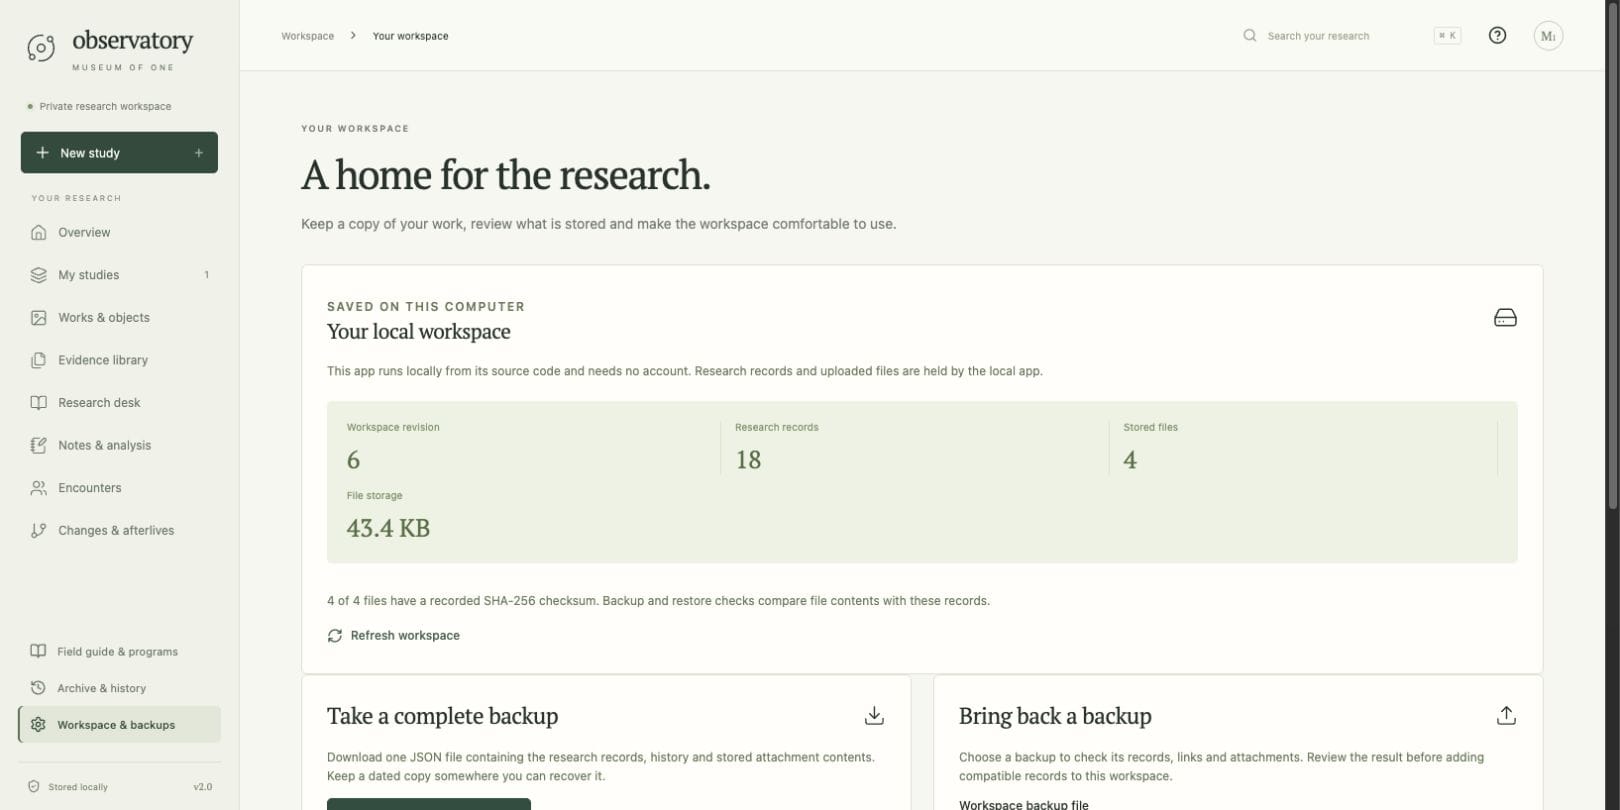The image size is (1620, 810).
Task: Click the Overview home icon
Action: (x=38, y=233)
